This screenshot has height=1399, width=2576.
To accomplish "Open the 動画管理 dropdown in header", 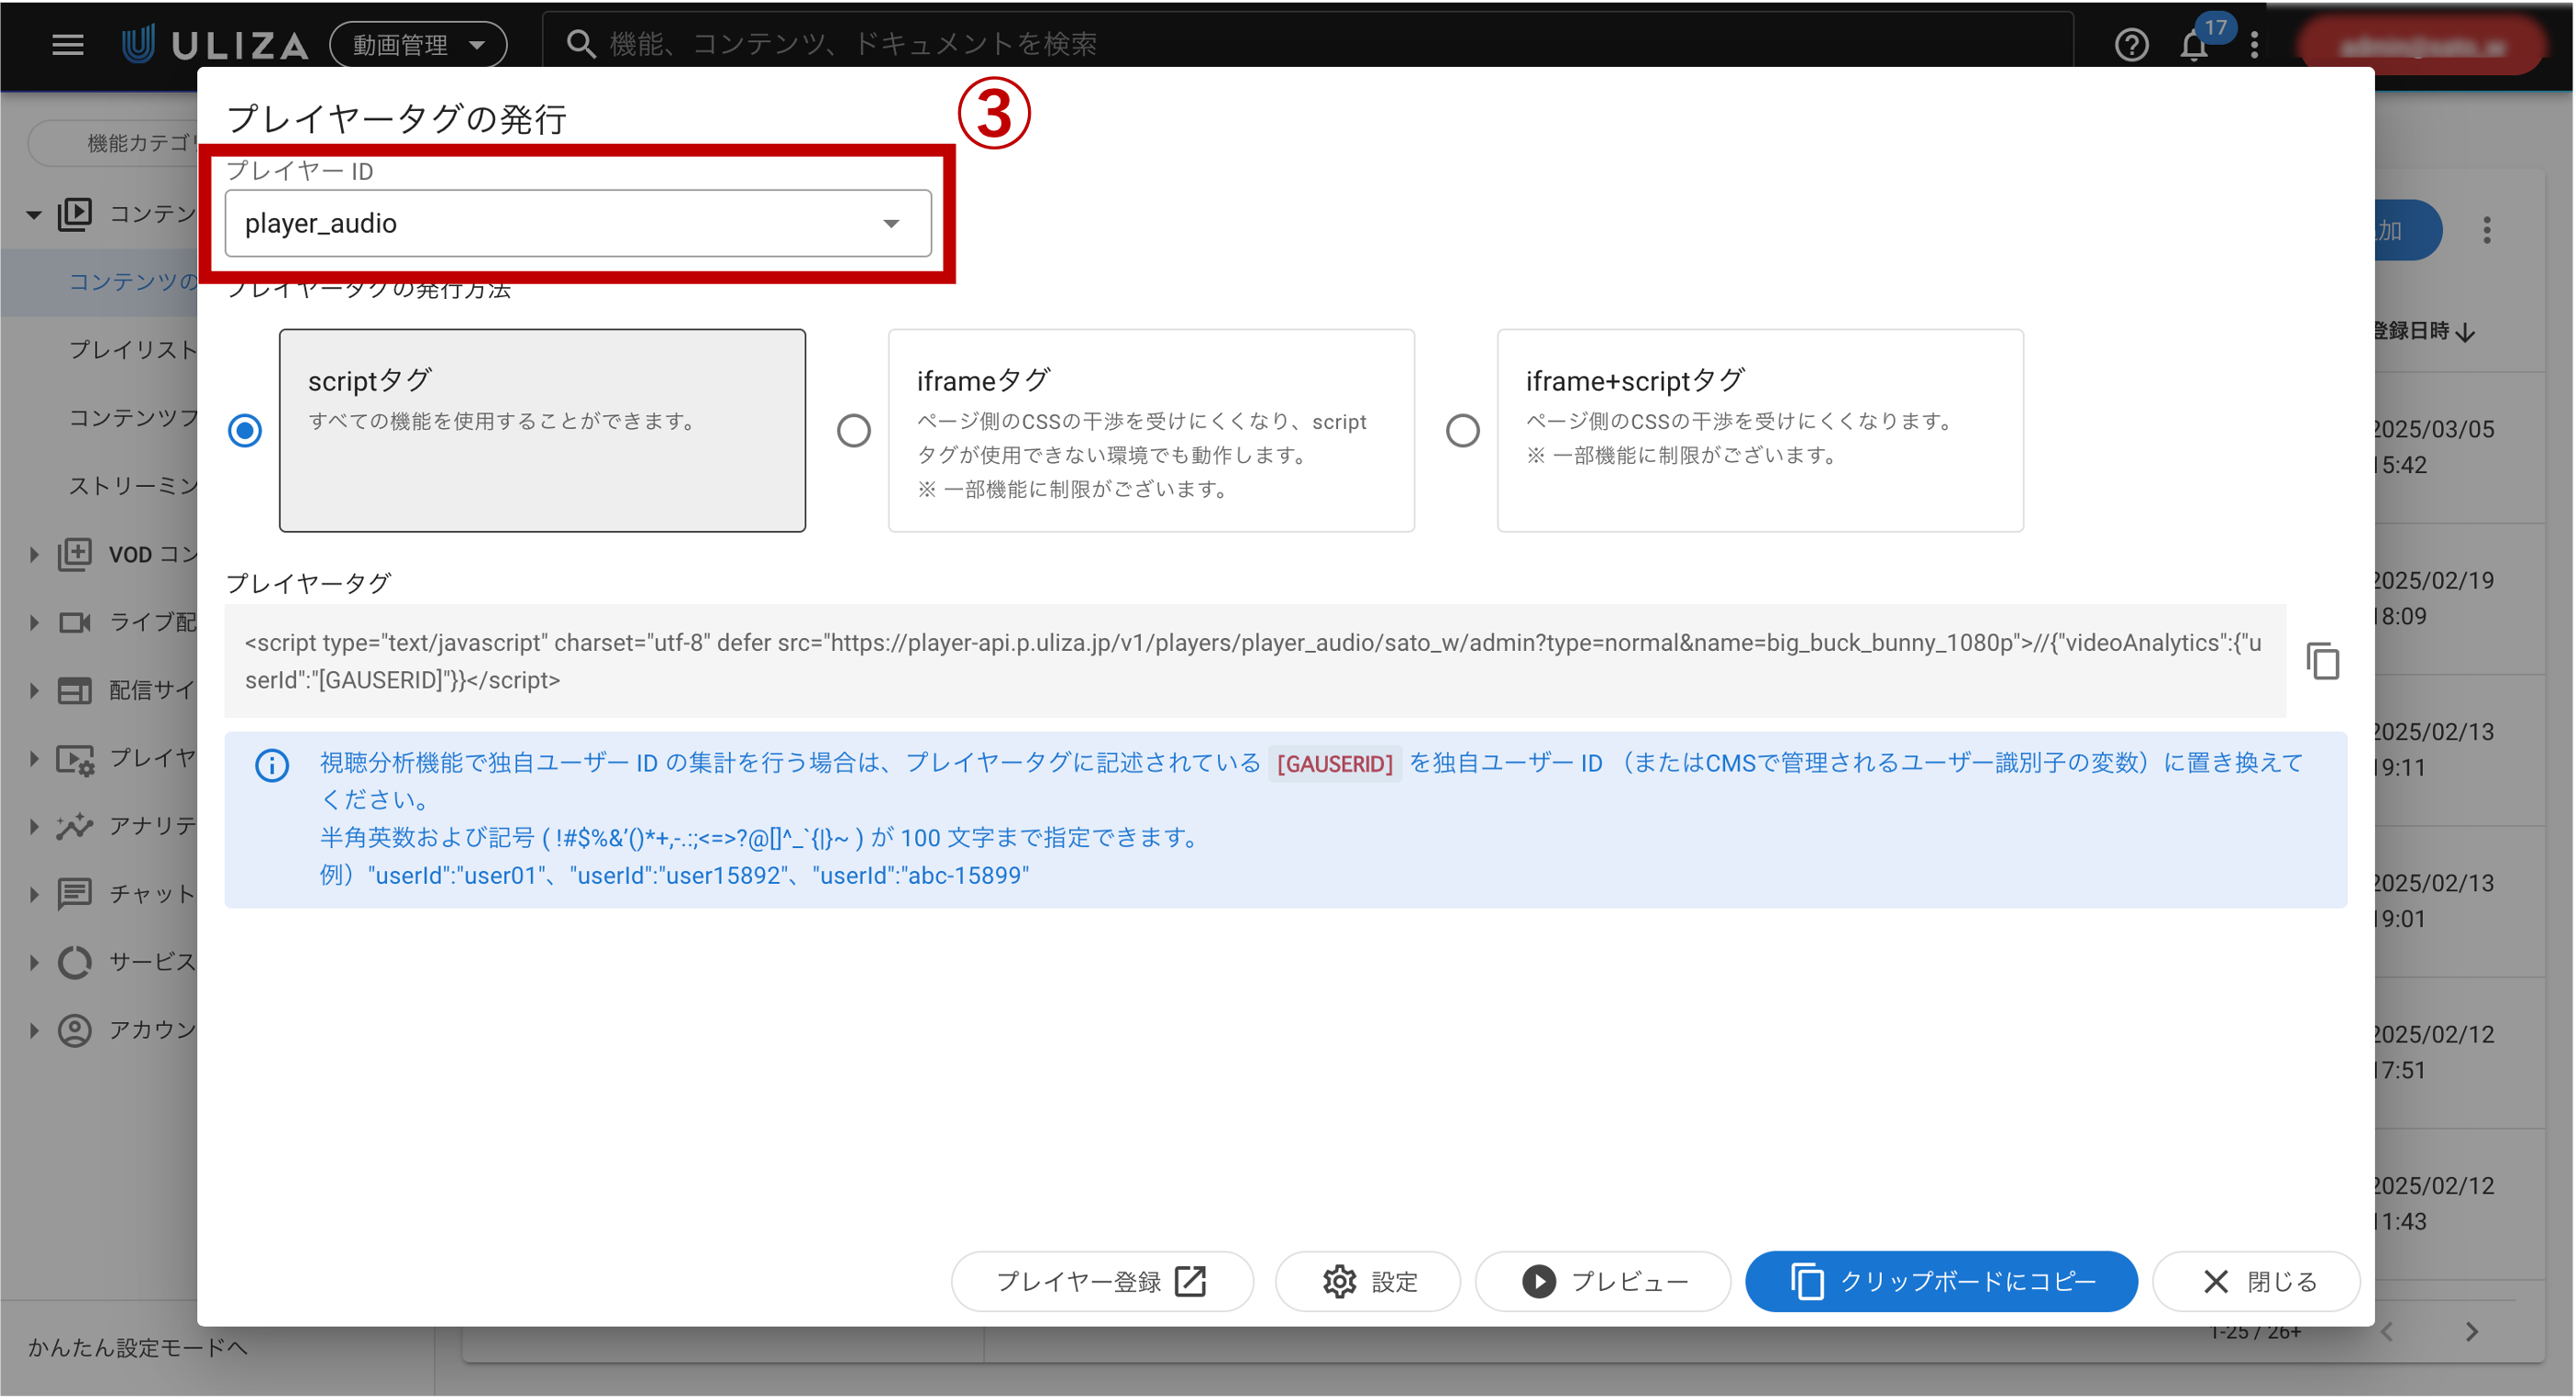I will tap(418, 44).
